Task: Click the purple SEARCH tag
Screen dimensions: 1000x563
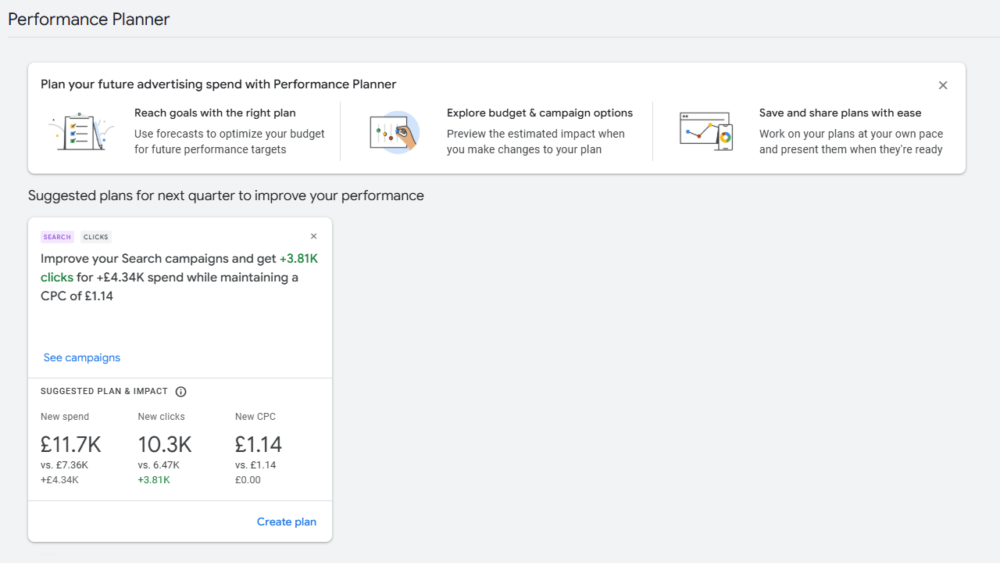Action: (x=57, y=237)
